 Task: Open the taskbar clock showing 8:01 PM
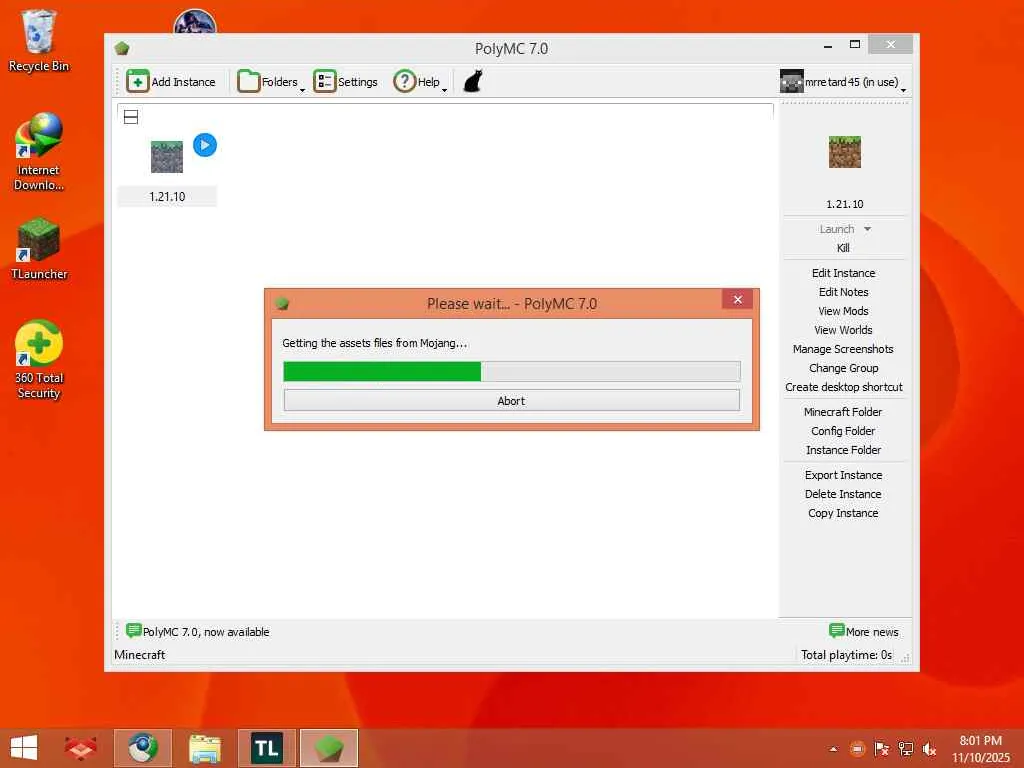click(980, 748)
